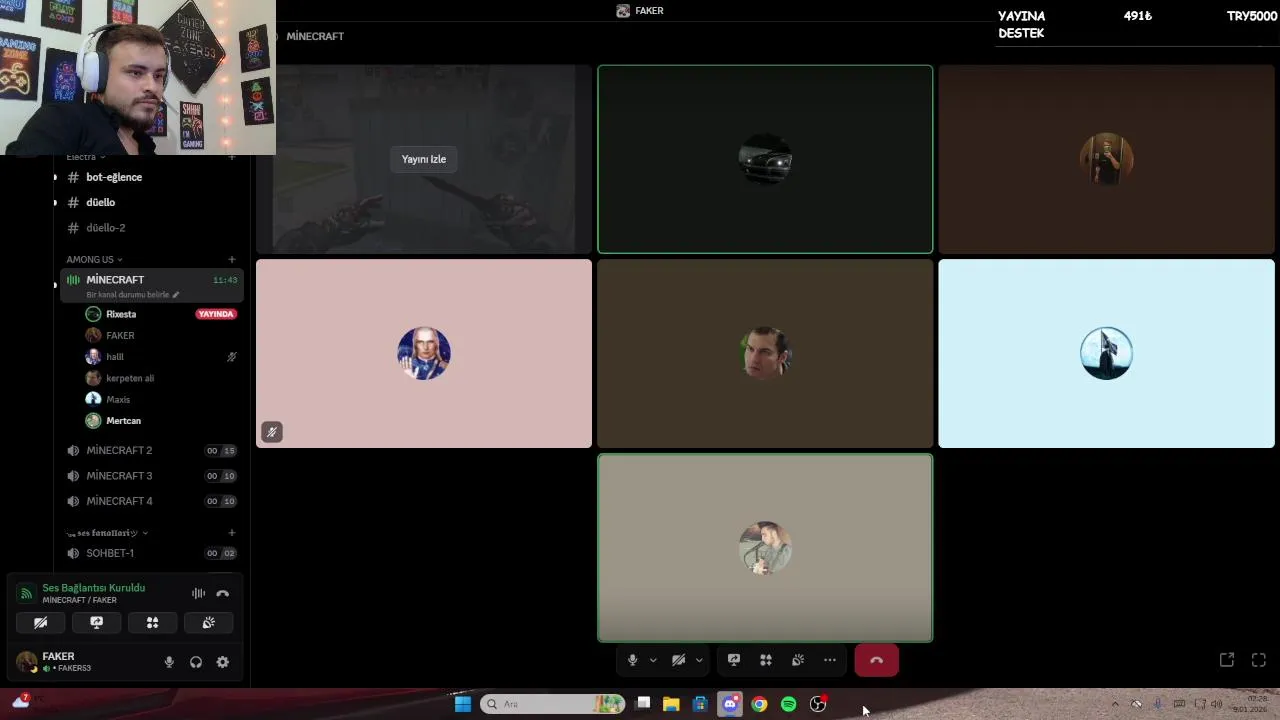Deafen with headphones icon in user panel
The height and width of the screenshot is (720, 1280).
[x=196, y=662]
